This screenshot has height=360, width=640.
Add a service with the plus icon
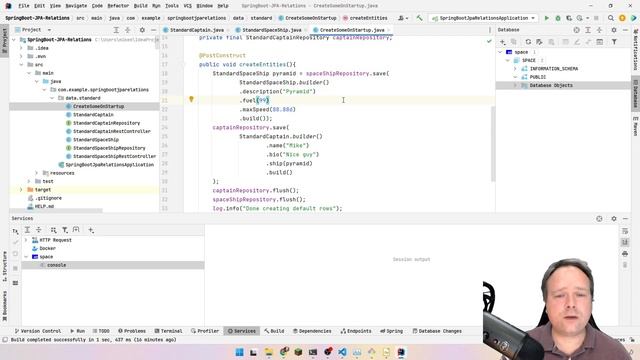click(x=91, y=230)
